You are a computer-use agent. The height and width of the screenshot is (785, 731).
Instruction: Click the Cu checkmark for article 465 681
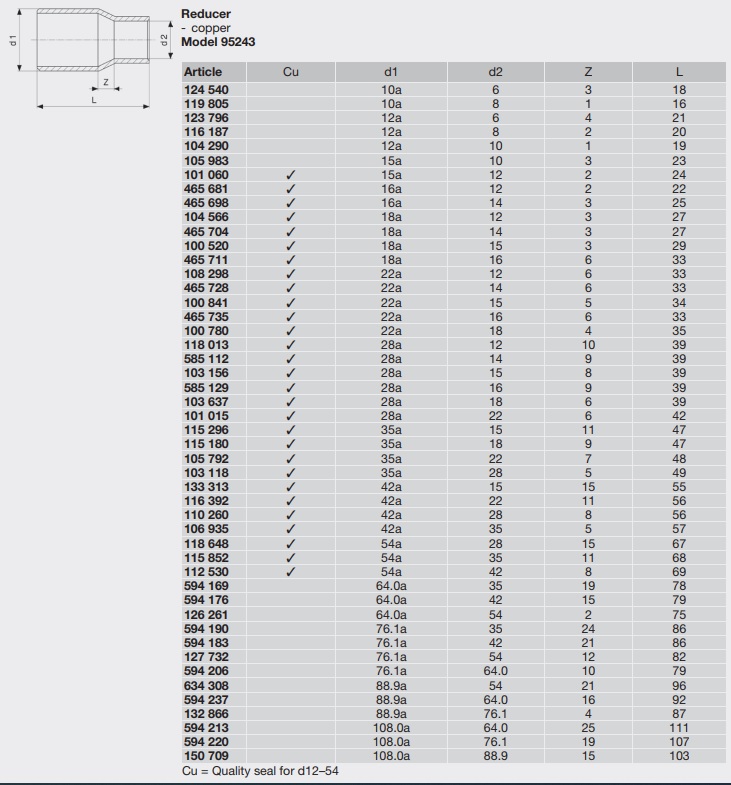(290, 189)
